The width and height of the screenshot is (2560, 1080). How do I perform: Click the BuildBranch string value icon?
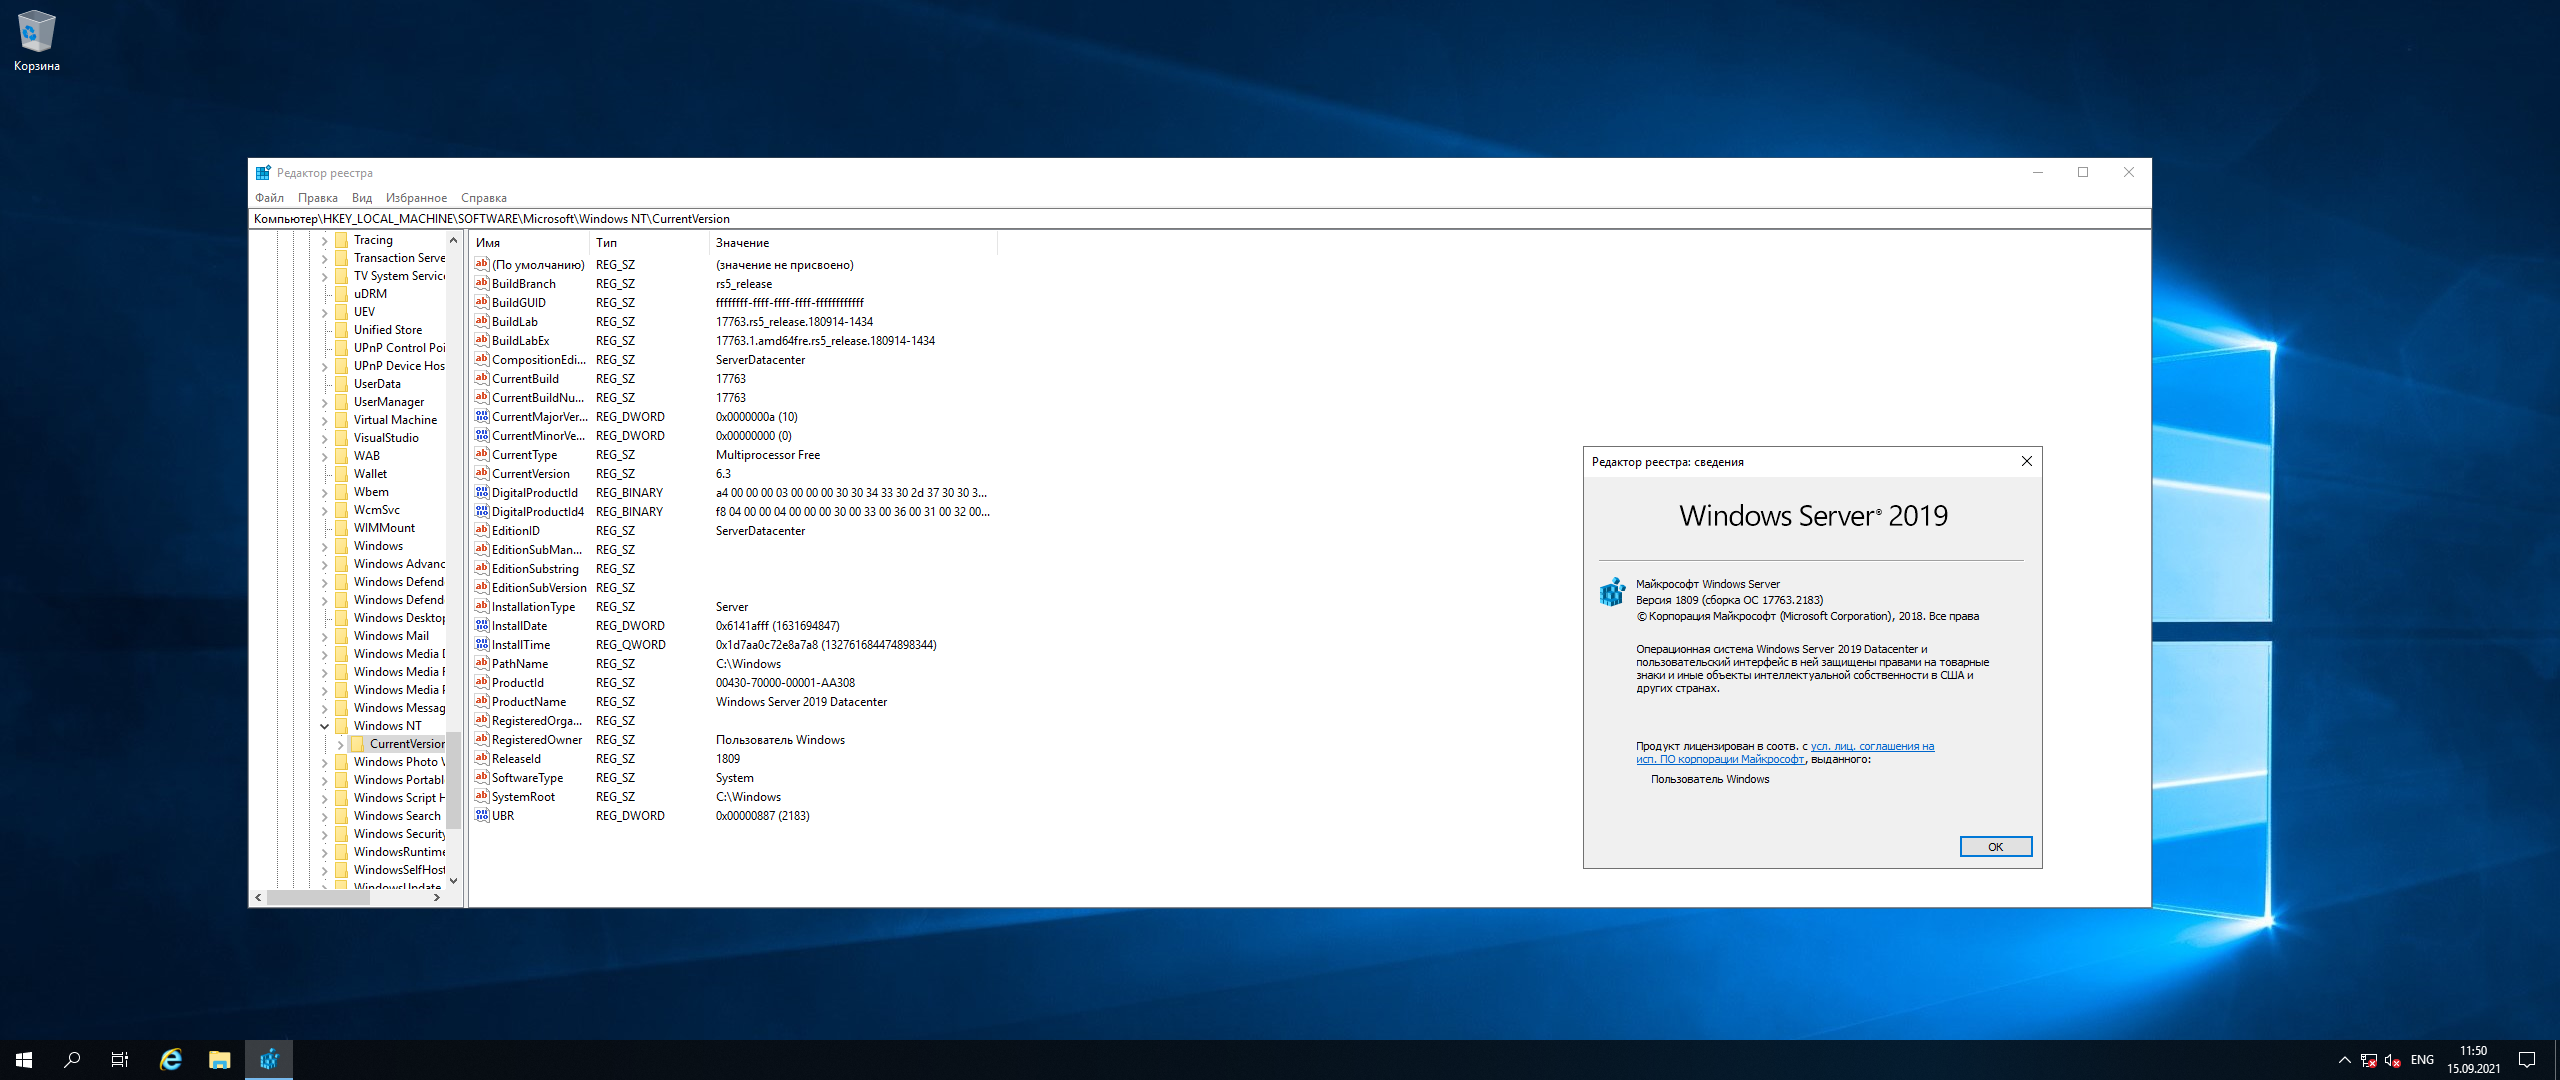tap(482, 283)
